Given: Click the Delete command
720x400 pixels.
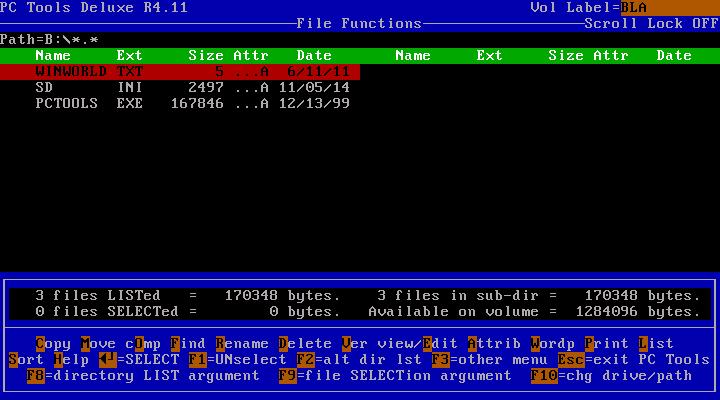Looking at the screenshot, I should [x=304, y=343].
